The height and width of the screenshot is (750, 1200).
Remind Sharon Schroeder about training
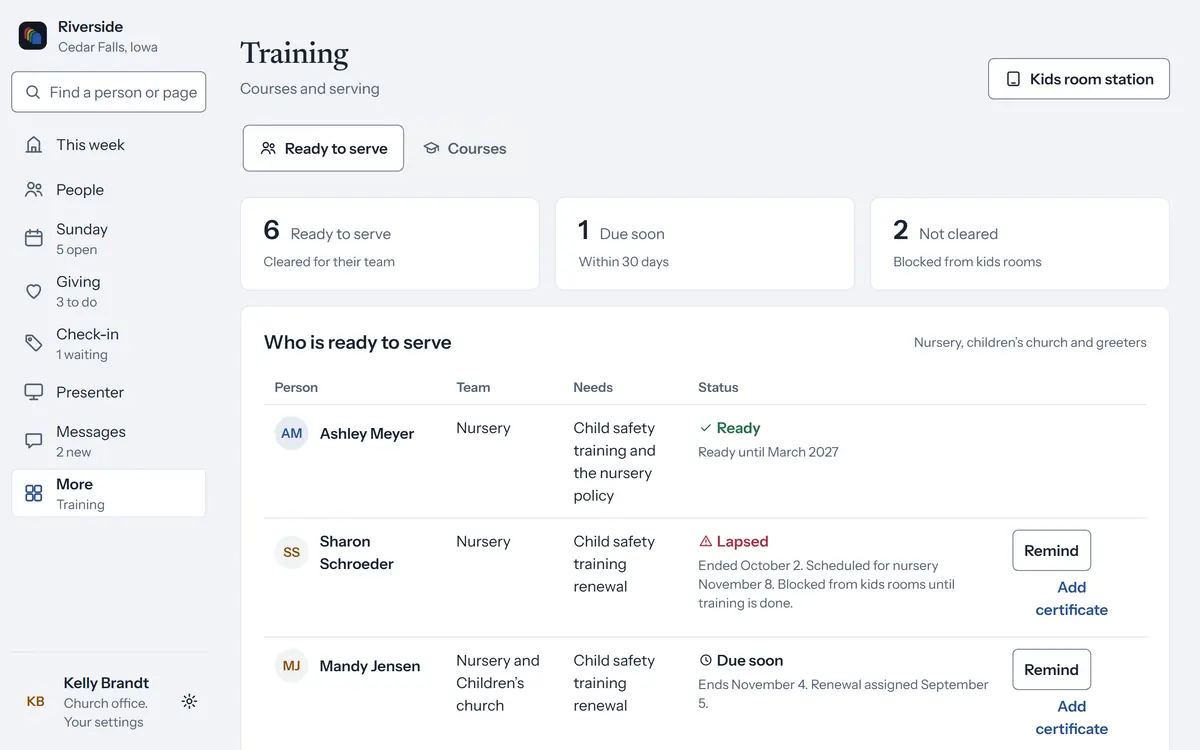1051,551
